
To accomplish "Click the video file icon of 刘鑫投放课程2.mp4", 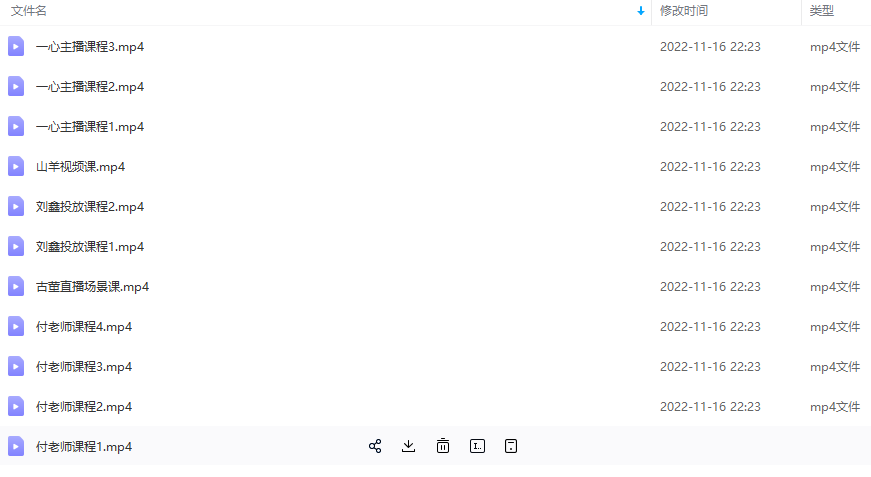I will (x=16, y=206).
